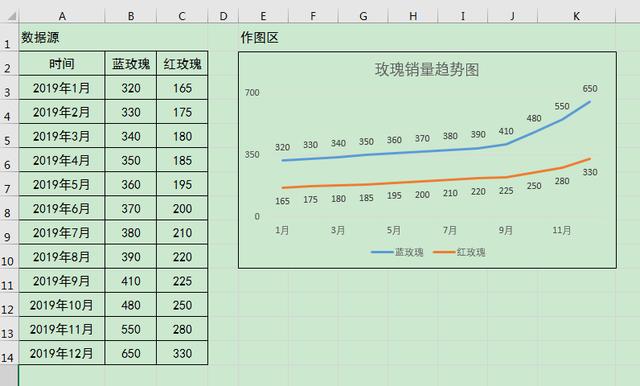Click the 蓝玫瑰 legend entry
Viewport: 640px width, 386px height.
(x=397, y=252)
